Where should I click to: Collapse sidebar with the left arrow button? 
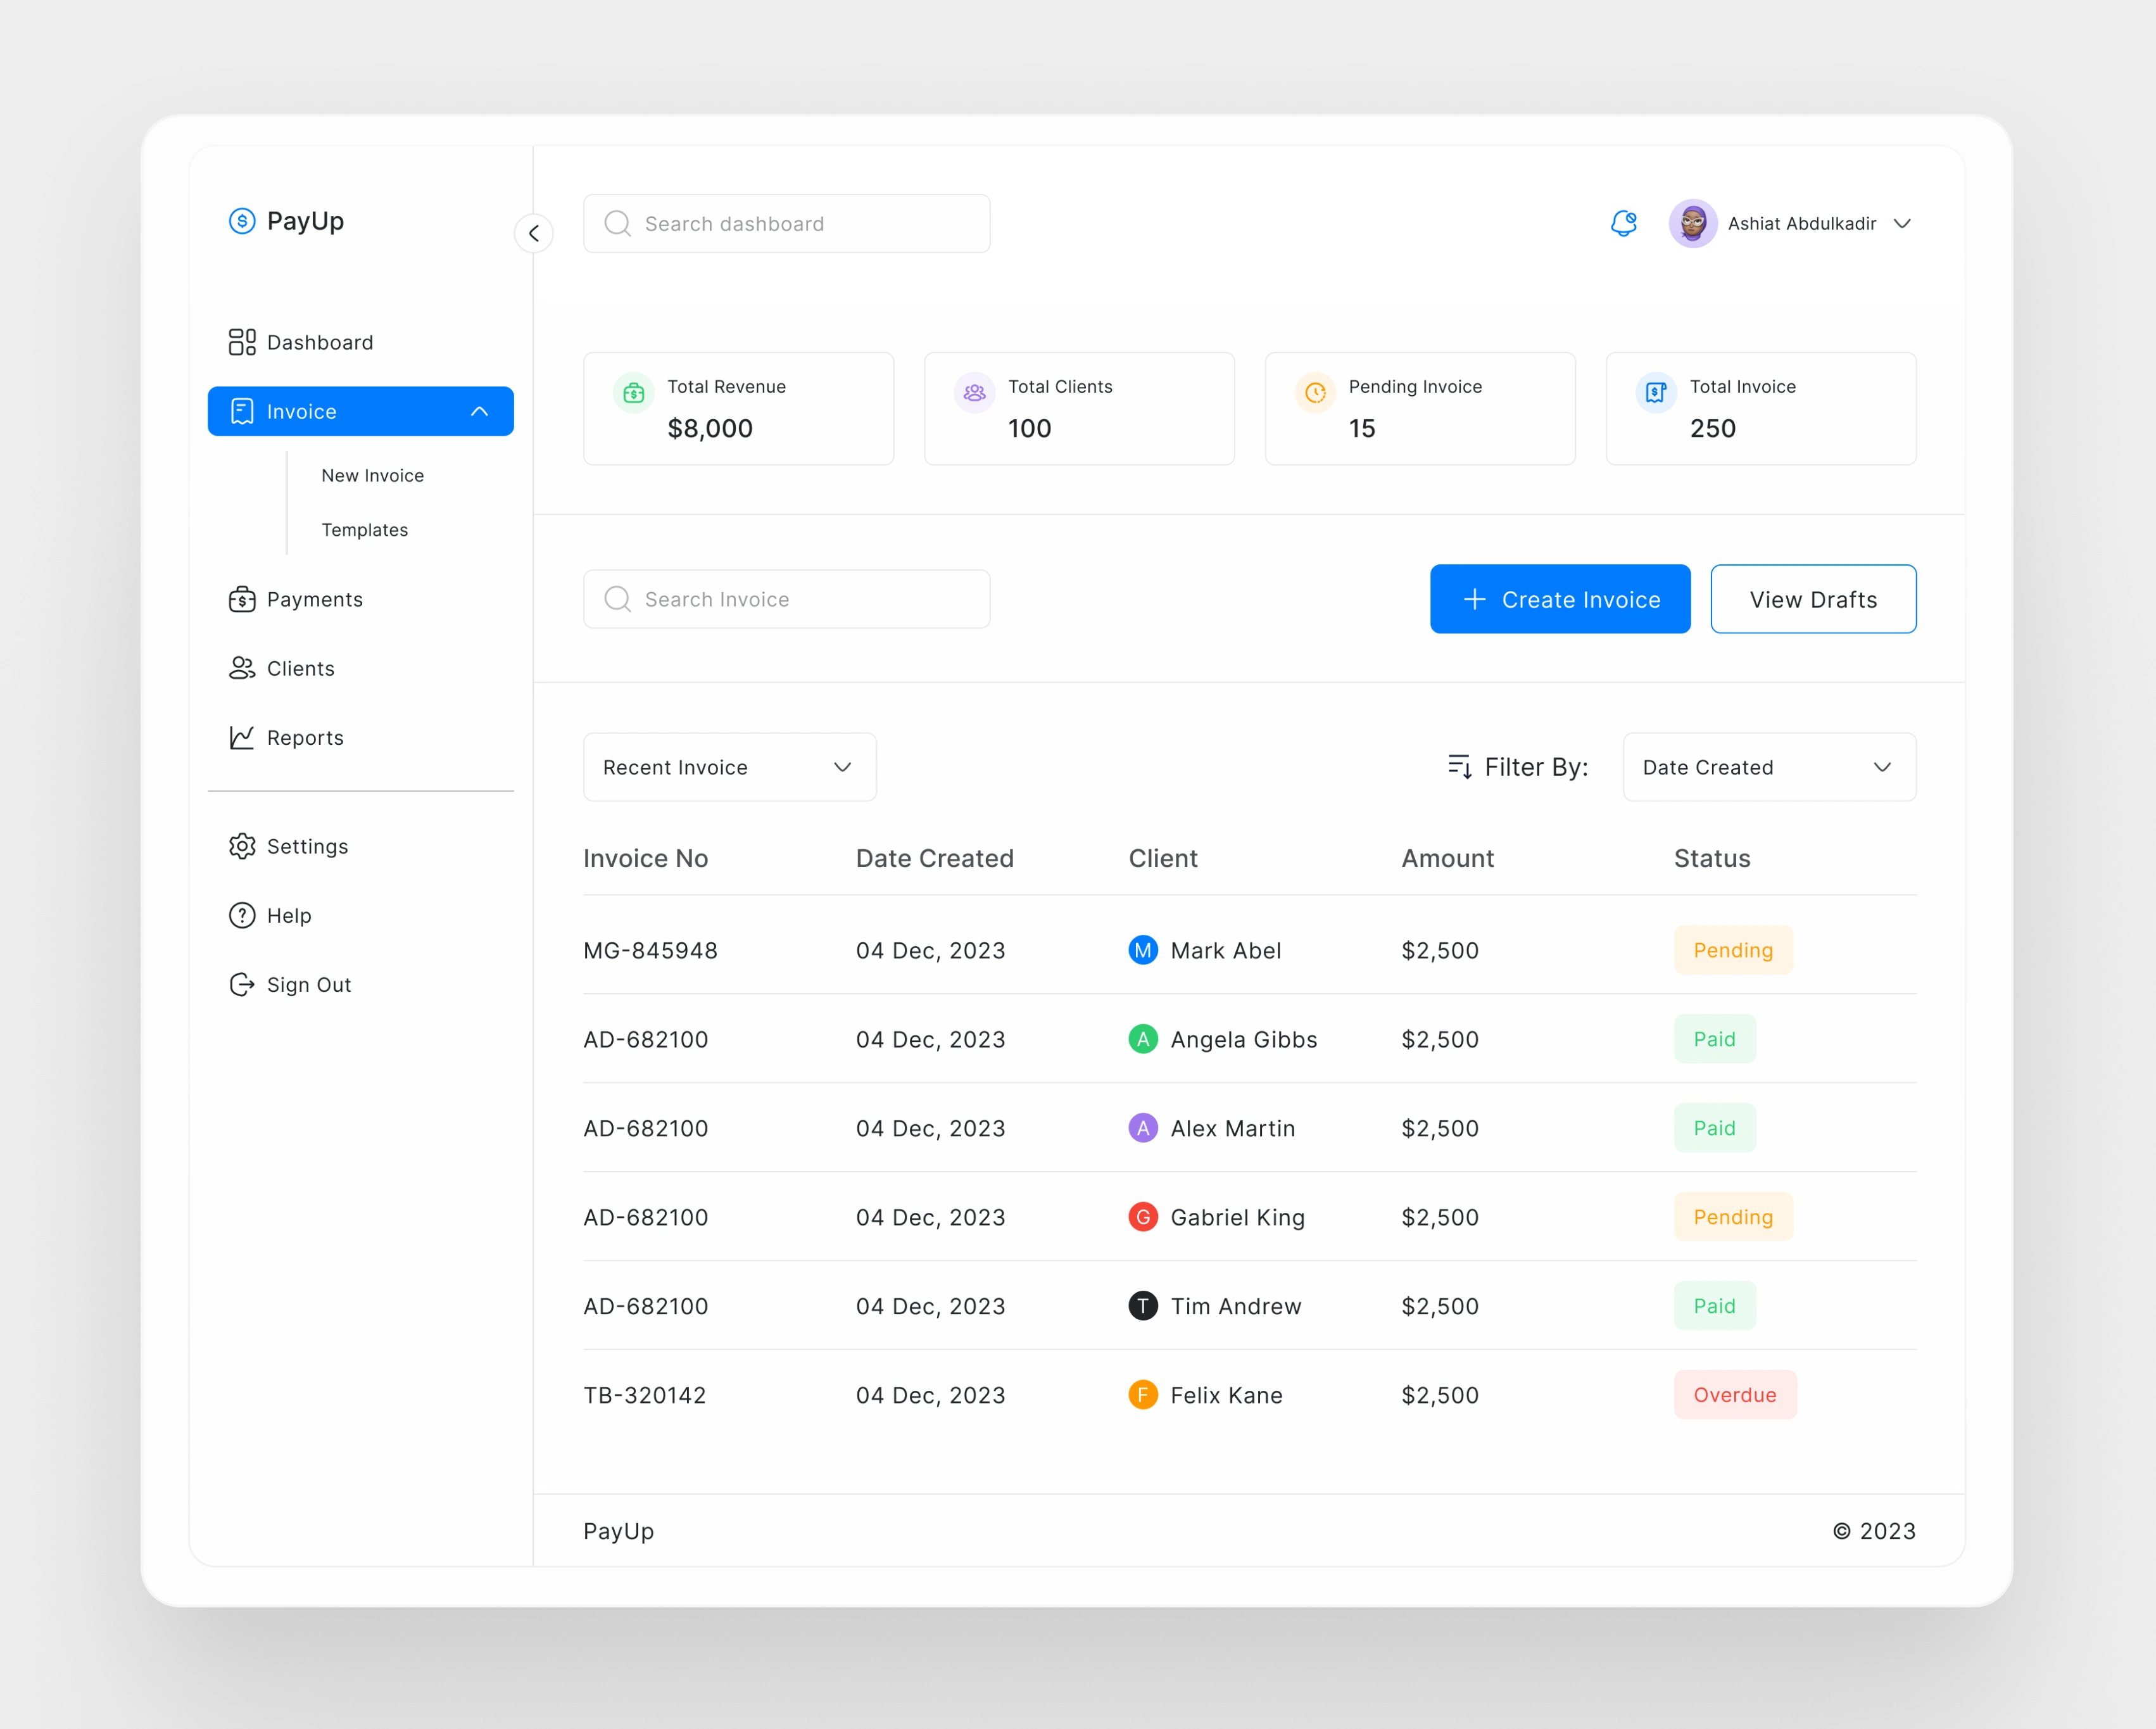tap(534, 233)
